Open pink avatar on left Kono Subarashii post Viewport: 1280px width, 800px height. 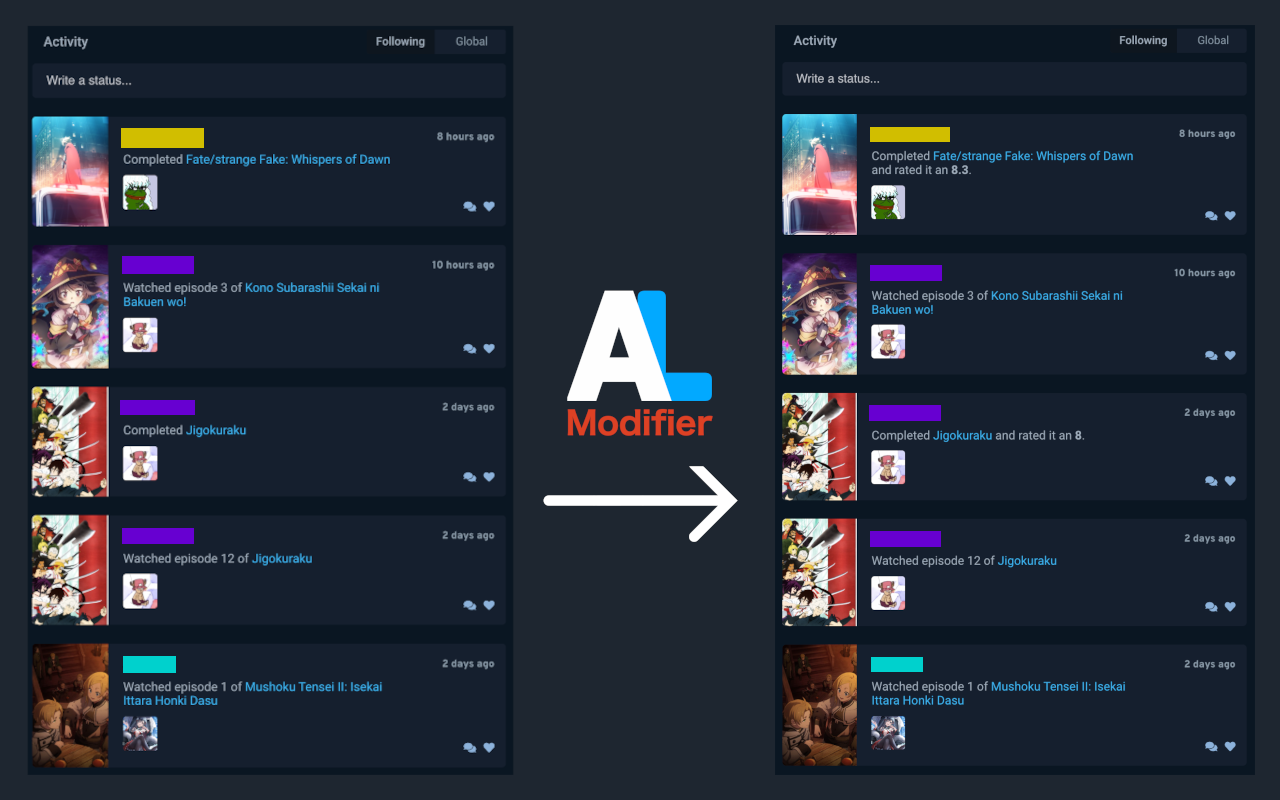click(x=140, y=335)
